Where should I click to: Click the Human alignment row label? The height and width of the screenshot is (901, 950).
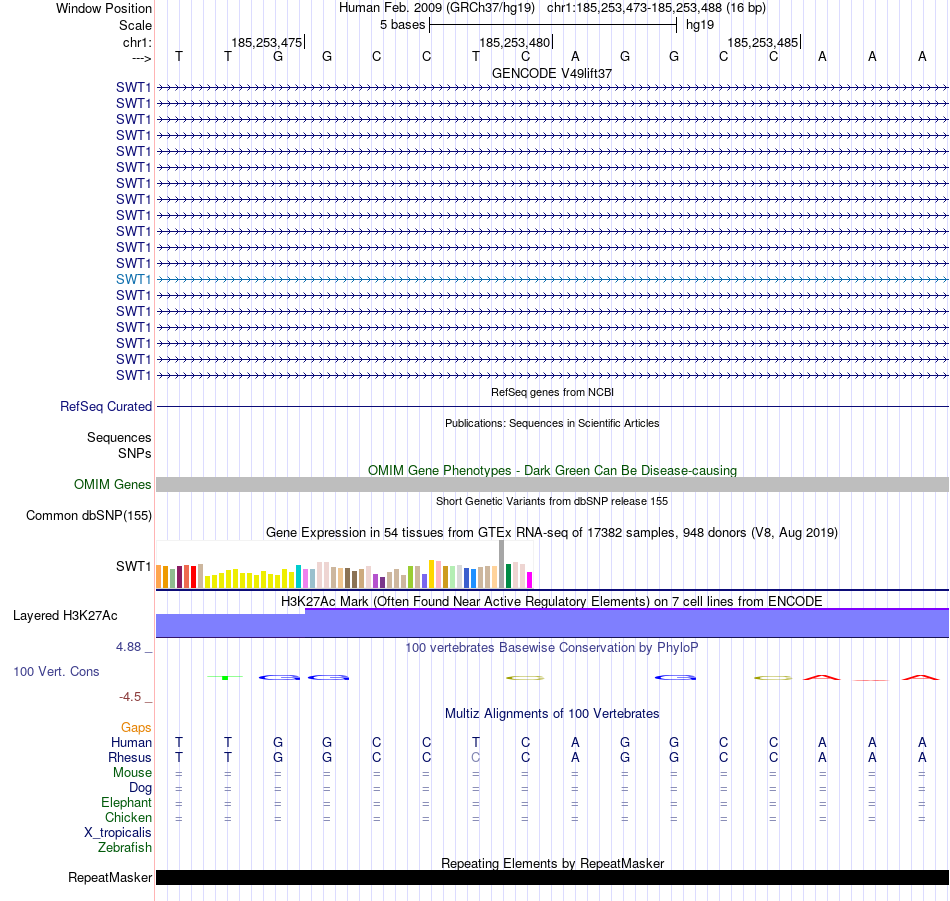tap(131, 742)
